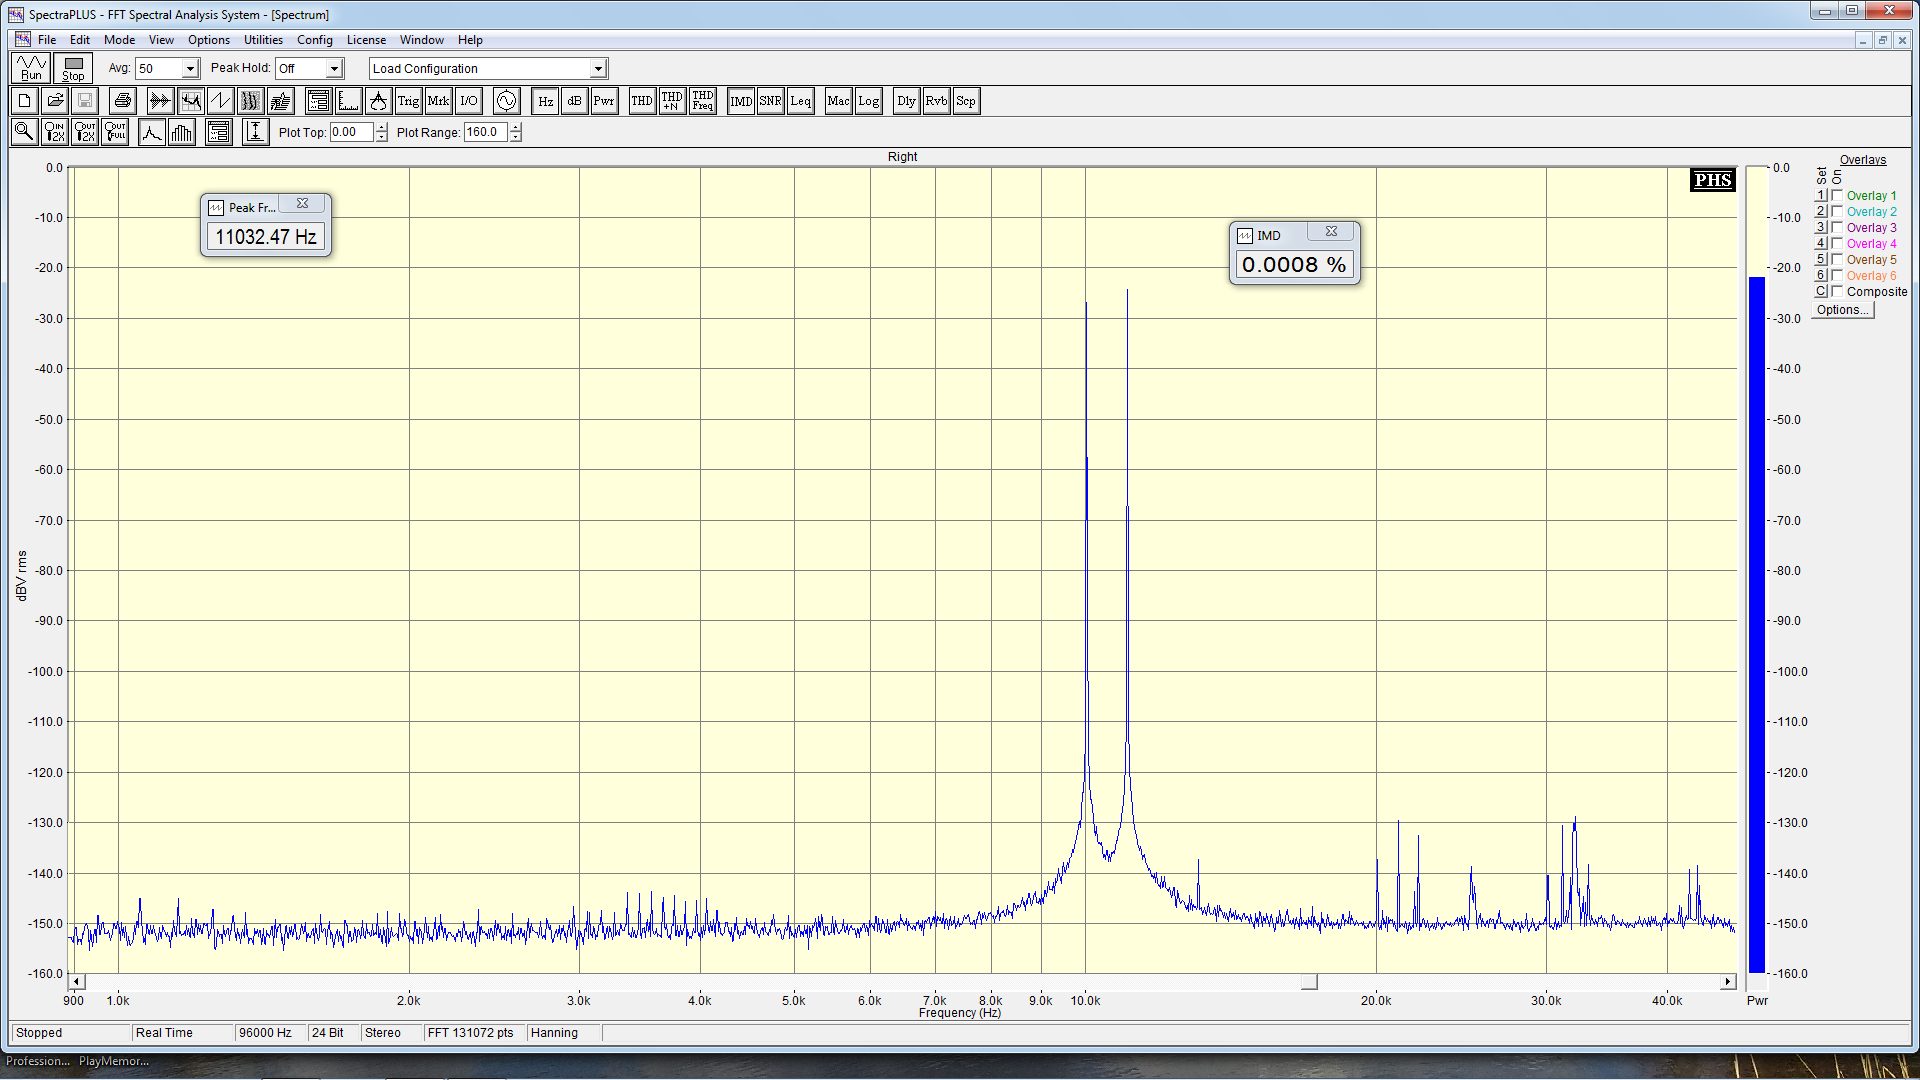Enable the Composite overlay checkbox
1920x1080 pixels.
(1837, 292)
